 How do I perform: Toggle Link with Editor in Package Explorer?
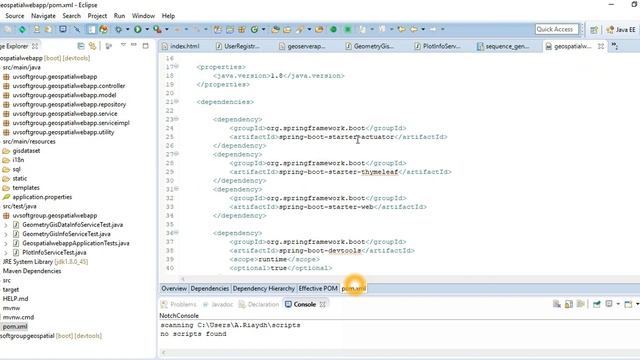tap(92, 46)
